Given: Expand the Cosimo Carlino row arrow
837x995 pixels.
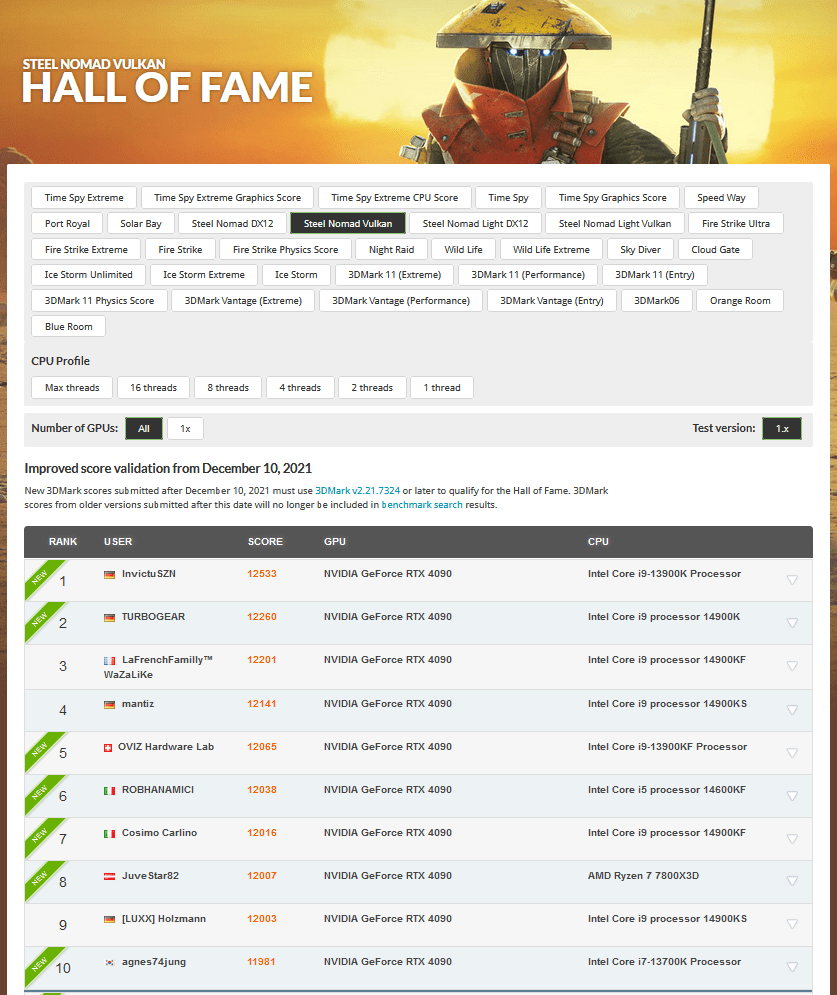Looking at the screenshot, I should click(x=792, y=839).
